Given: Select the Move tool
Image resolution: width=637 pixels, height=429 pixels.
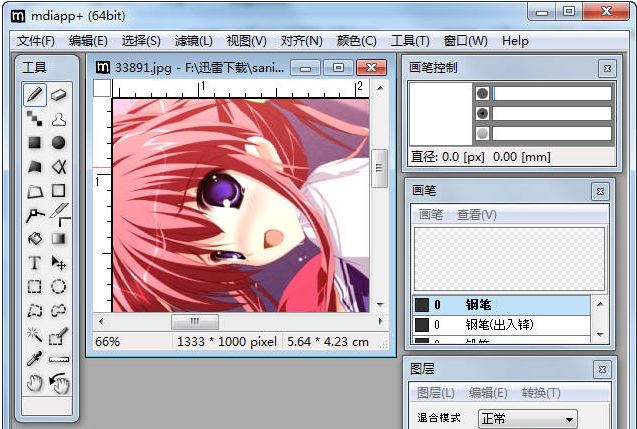Looking at the screenshot, I should (58, 263).
